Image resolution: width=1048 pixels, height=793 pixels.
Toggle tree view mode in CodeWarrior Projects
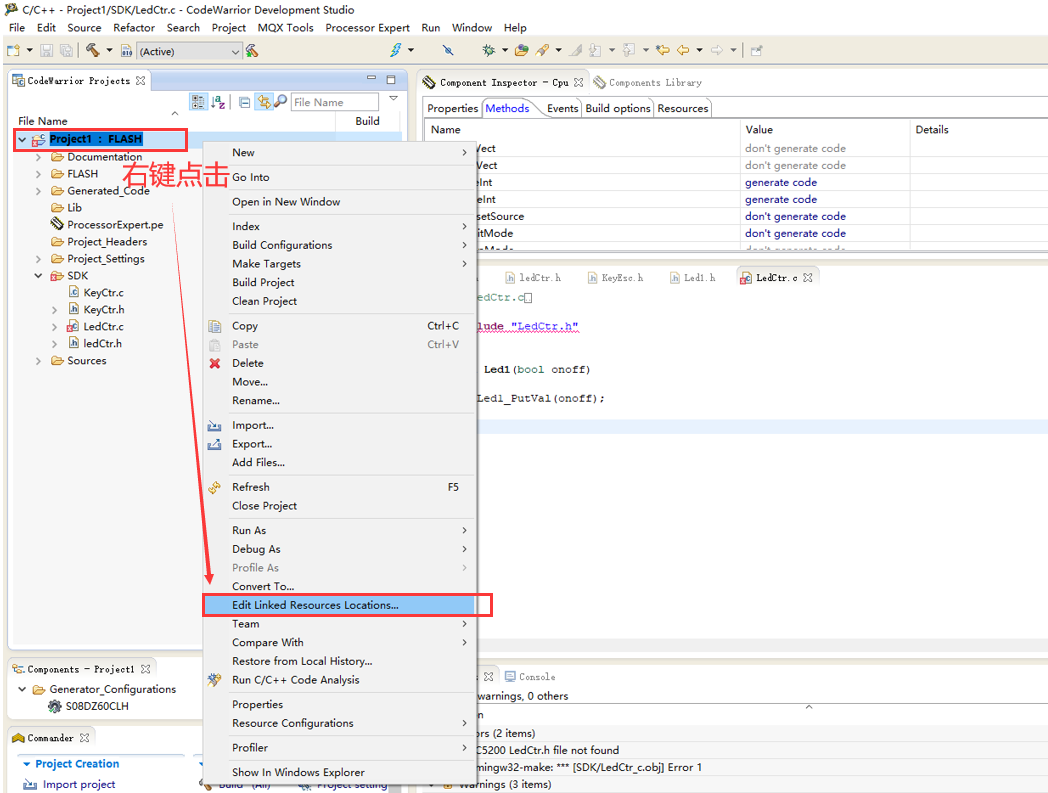tap(198, 102)
